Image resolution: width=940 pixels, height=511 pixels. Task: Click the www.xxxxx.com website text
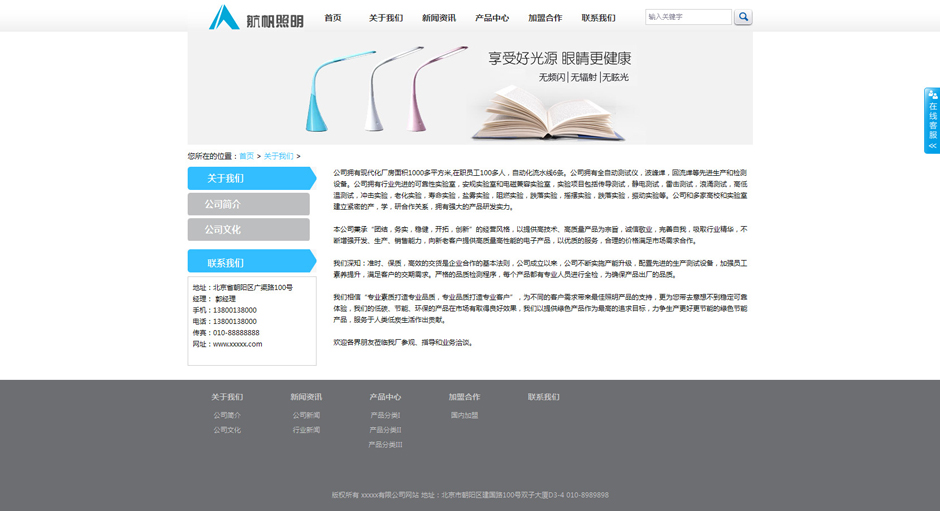(x=237, y=344)
